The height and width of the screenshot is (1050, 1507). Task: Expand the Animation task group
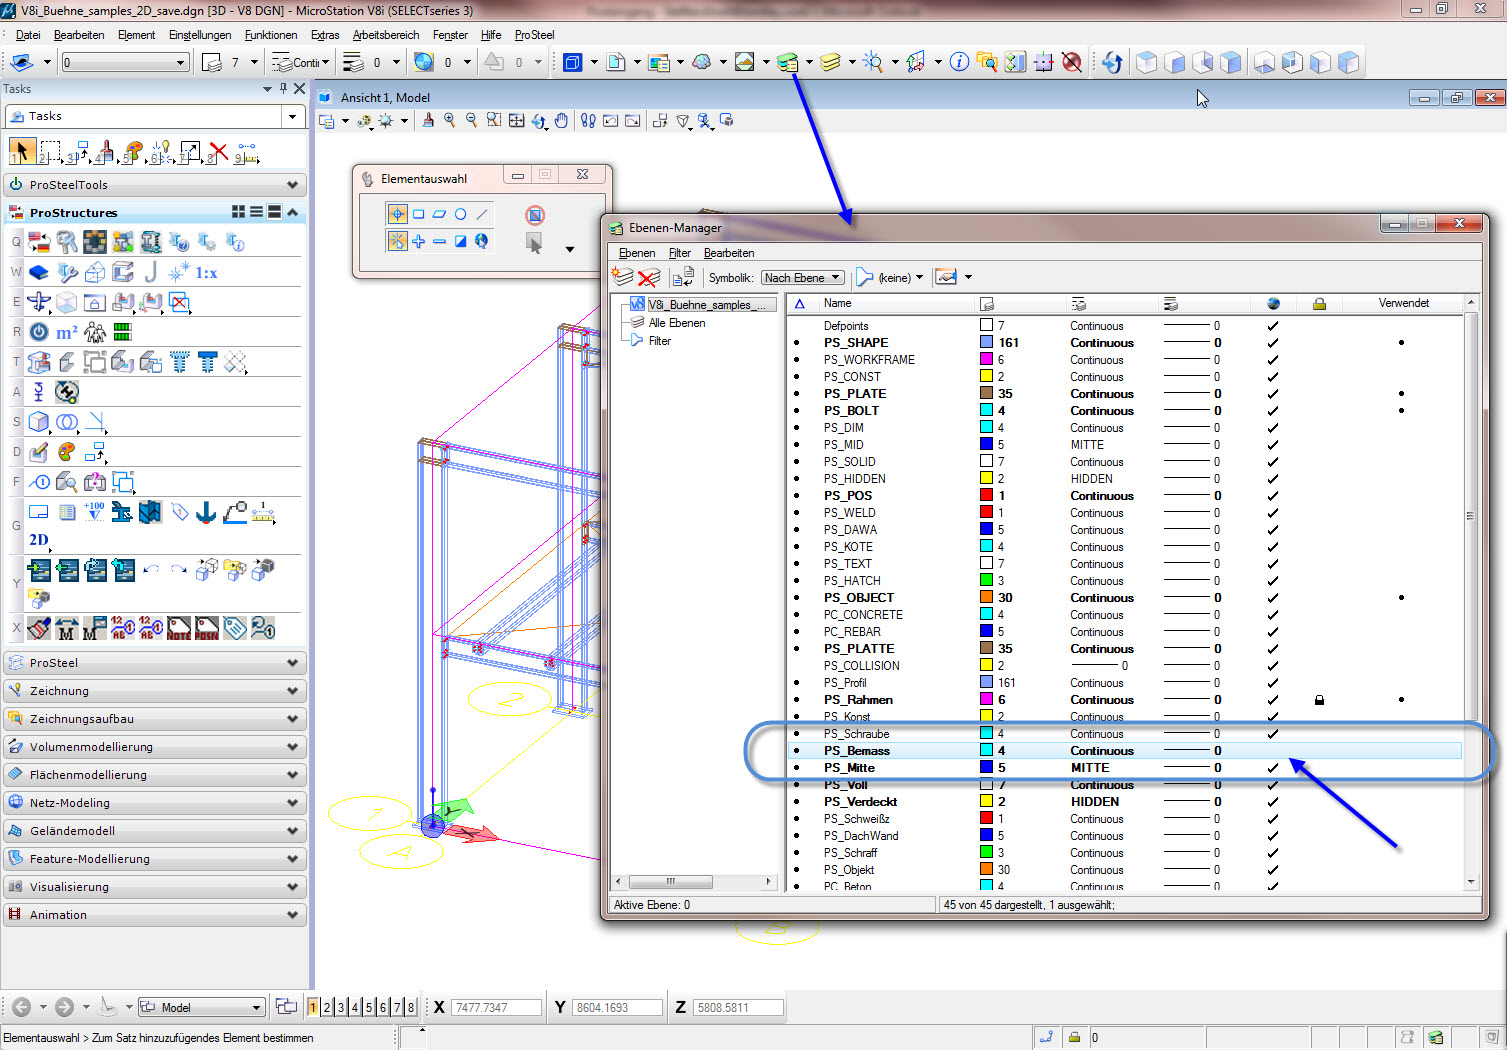(155, 915)
